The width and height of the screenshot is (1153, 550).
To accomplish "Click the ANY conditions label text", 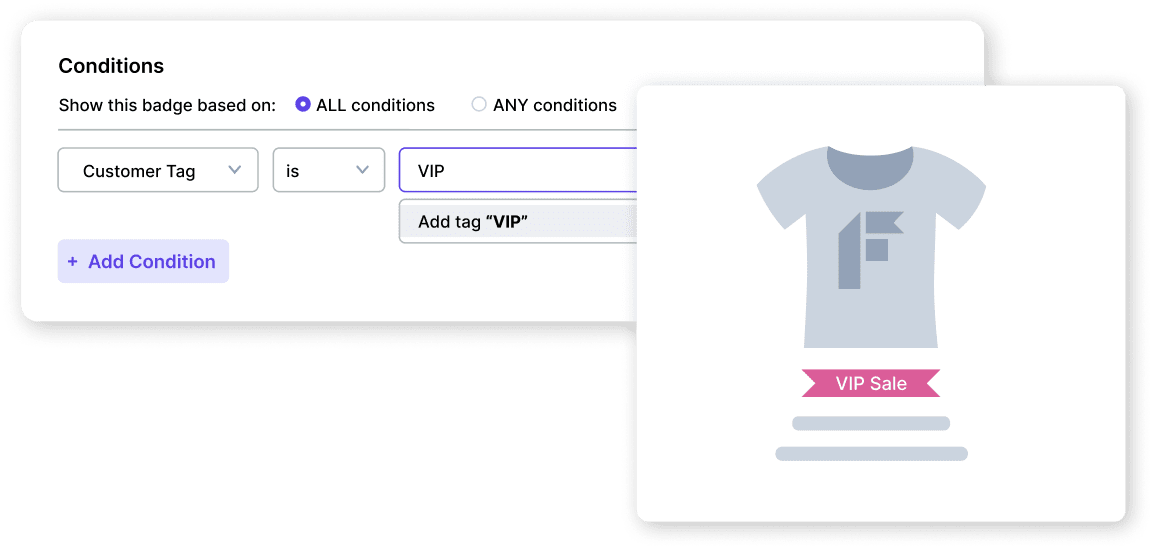I will pos(555,105).
